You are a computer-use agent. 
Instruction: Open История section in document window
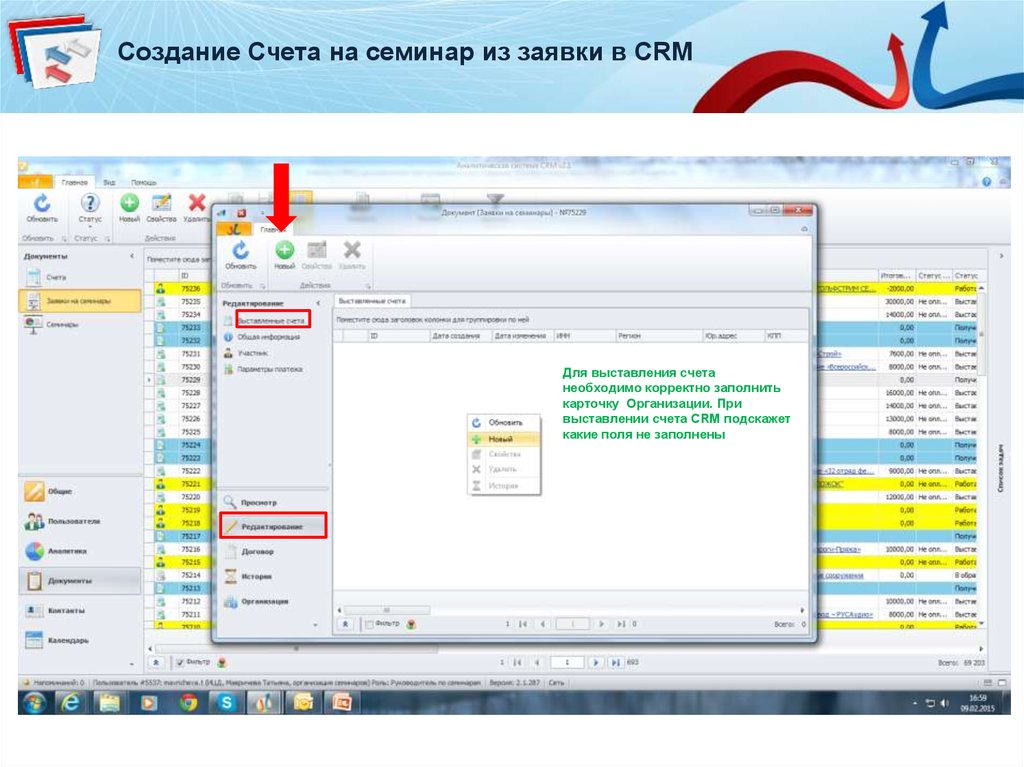point(256,577)
